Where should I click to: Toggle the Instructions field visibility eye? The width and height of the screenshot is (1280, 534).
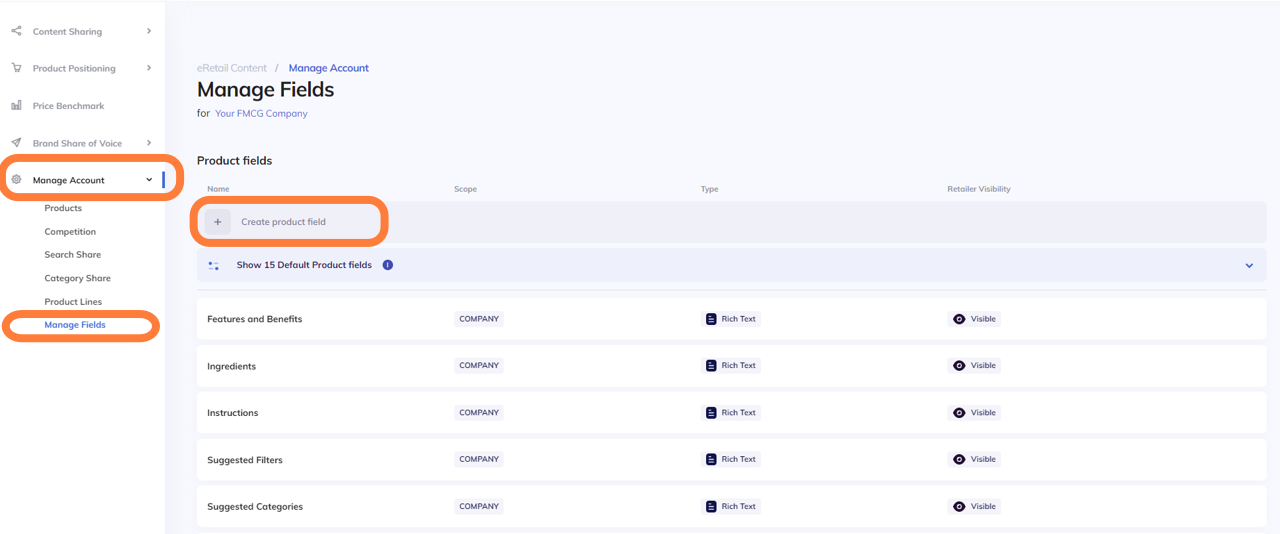pyautogui.click(x=959, y=413)
